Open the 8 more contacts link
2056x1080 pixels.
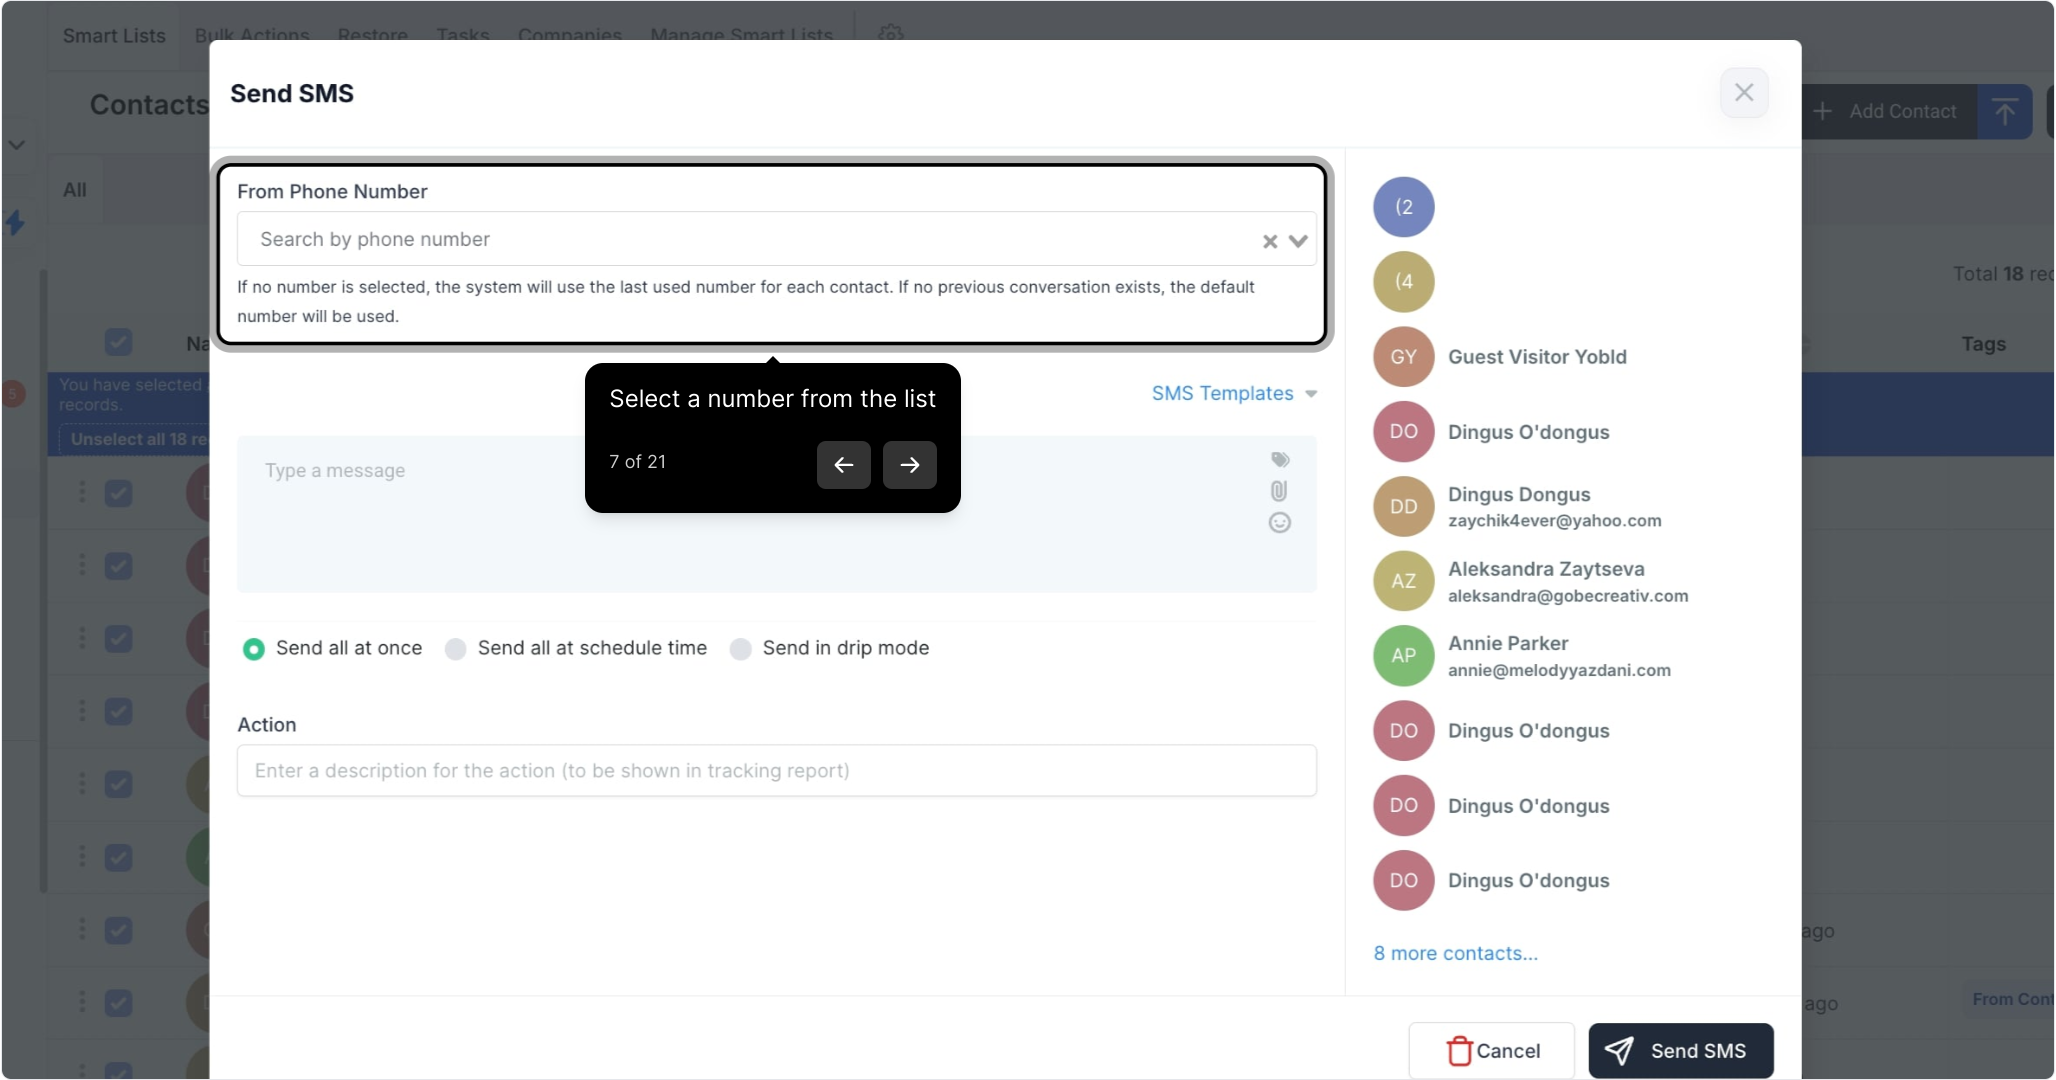1455,954
